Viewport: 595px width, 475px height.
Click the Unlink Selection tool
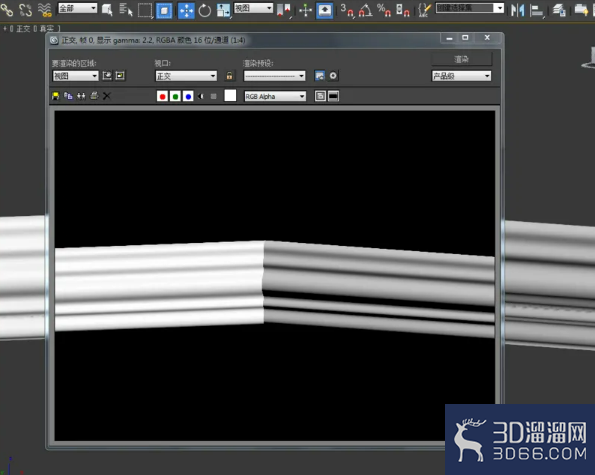25,10
